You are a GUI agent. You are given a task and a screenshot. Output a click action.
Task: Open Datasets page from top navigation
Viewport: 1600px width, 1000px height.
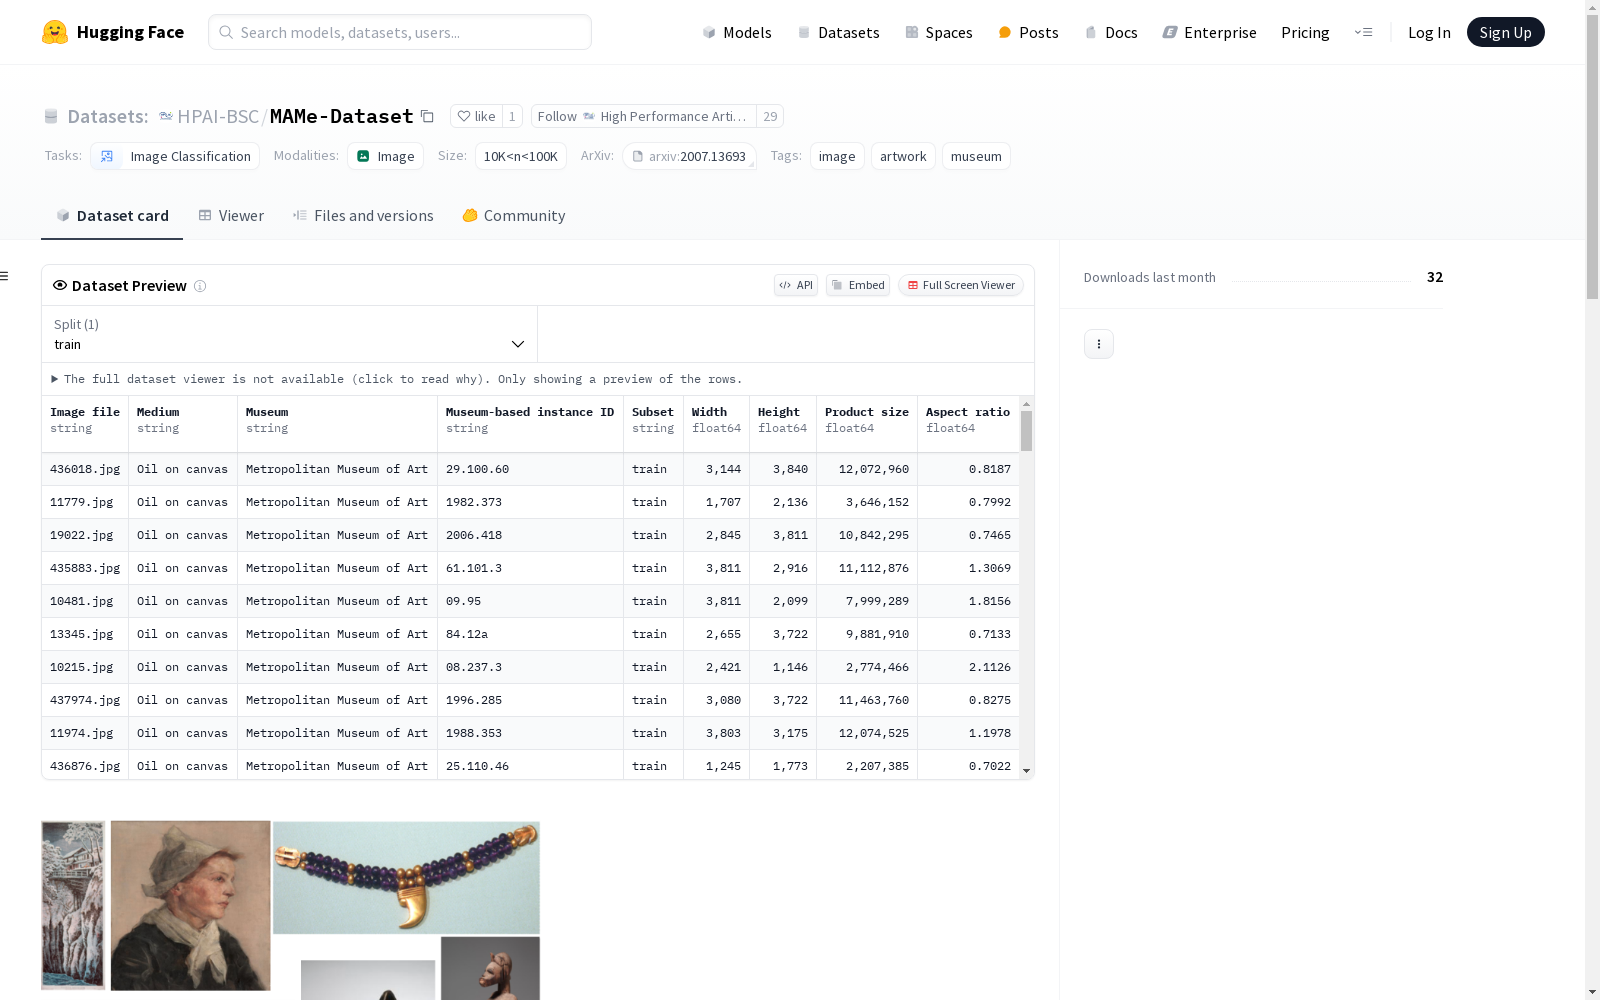click(x=838, y=32)
